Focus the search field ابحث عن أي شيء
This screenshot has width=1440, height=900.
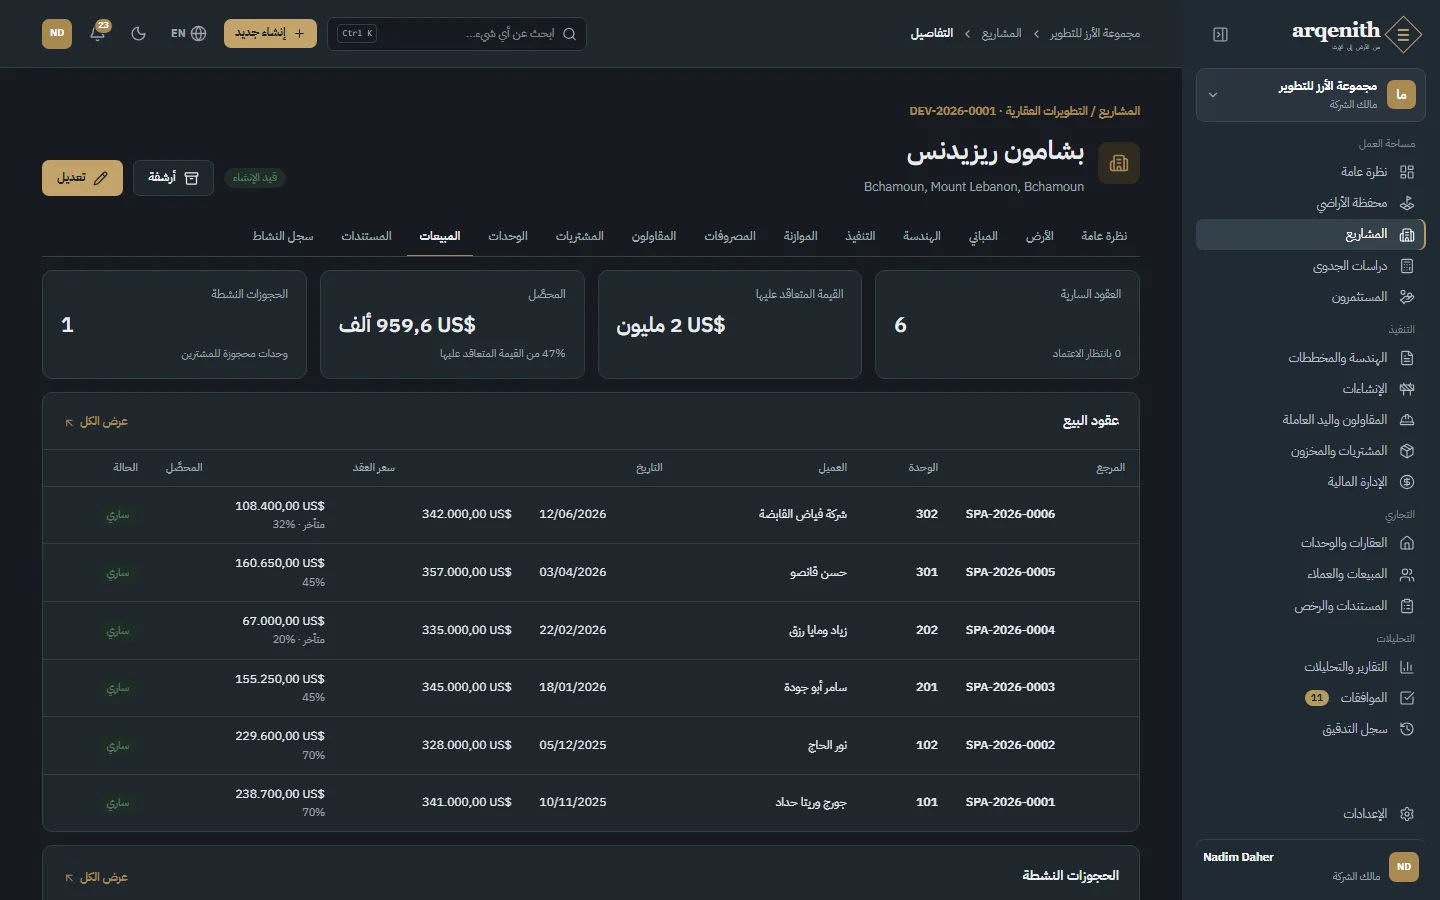(x=457, y=33)
